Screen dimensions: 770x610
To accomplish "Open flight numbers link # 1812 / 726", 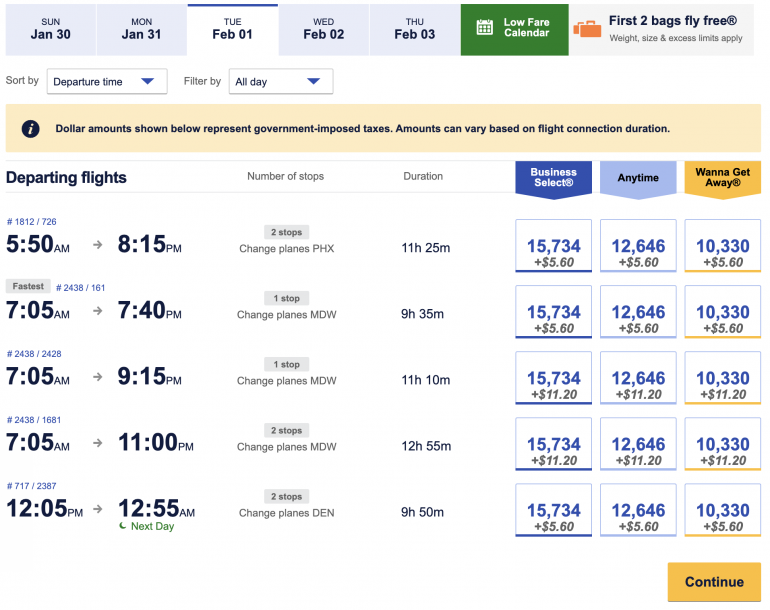I will pyautogui.click(x=31, y=221).
